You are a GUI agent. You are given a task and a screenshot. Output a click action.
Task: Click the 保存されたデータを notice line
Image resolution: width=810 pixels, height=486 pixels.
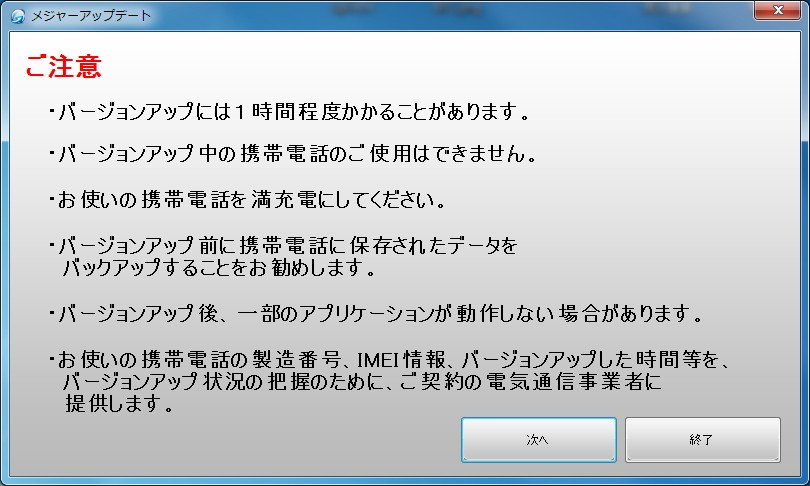click(x=284, y=245)
